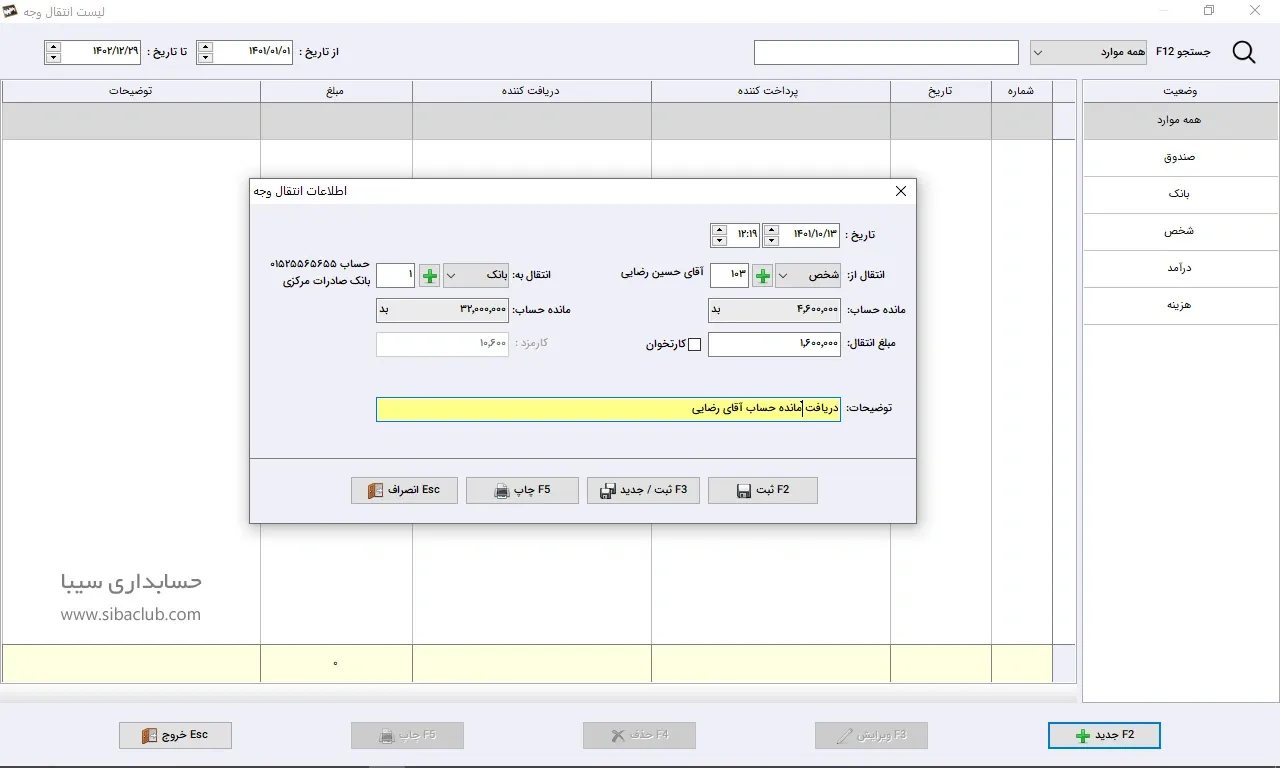The image size is (1280, 768).
Task: Select درآمد in the status list
Action: (1180, 268)
